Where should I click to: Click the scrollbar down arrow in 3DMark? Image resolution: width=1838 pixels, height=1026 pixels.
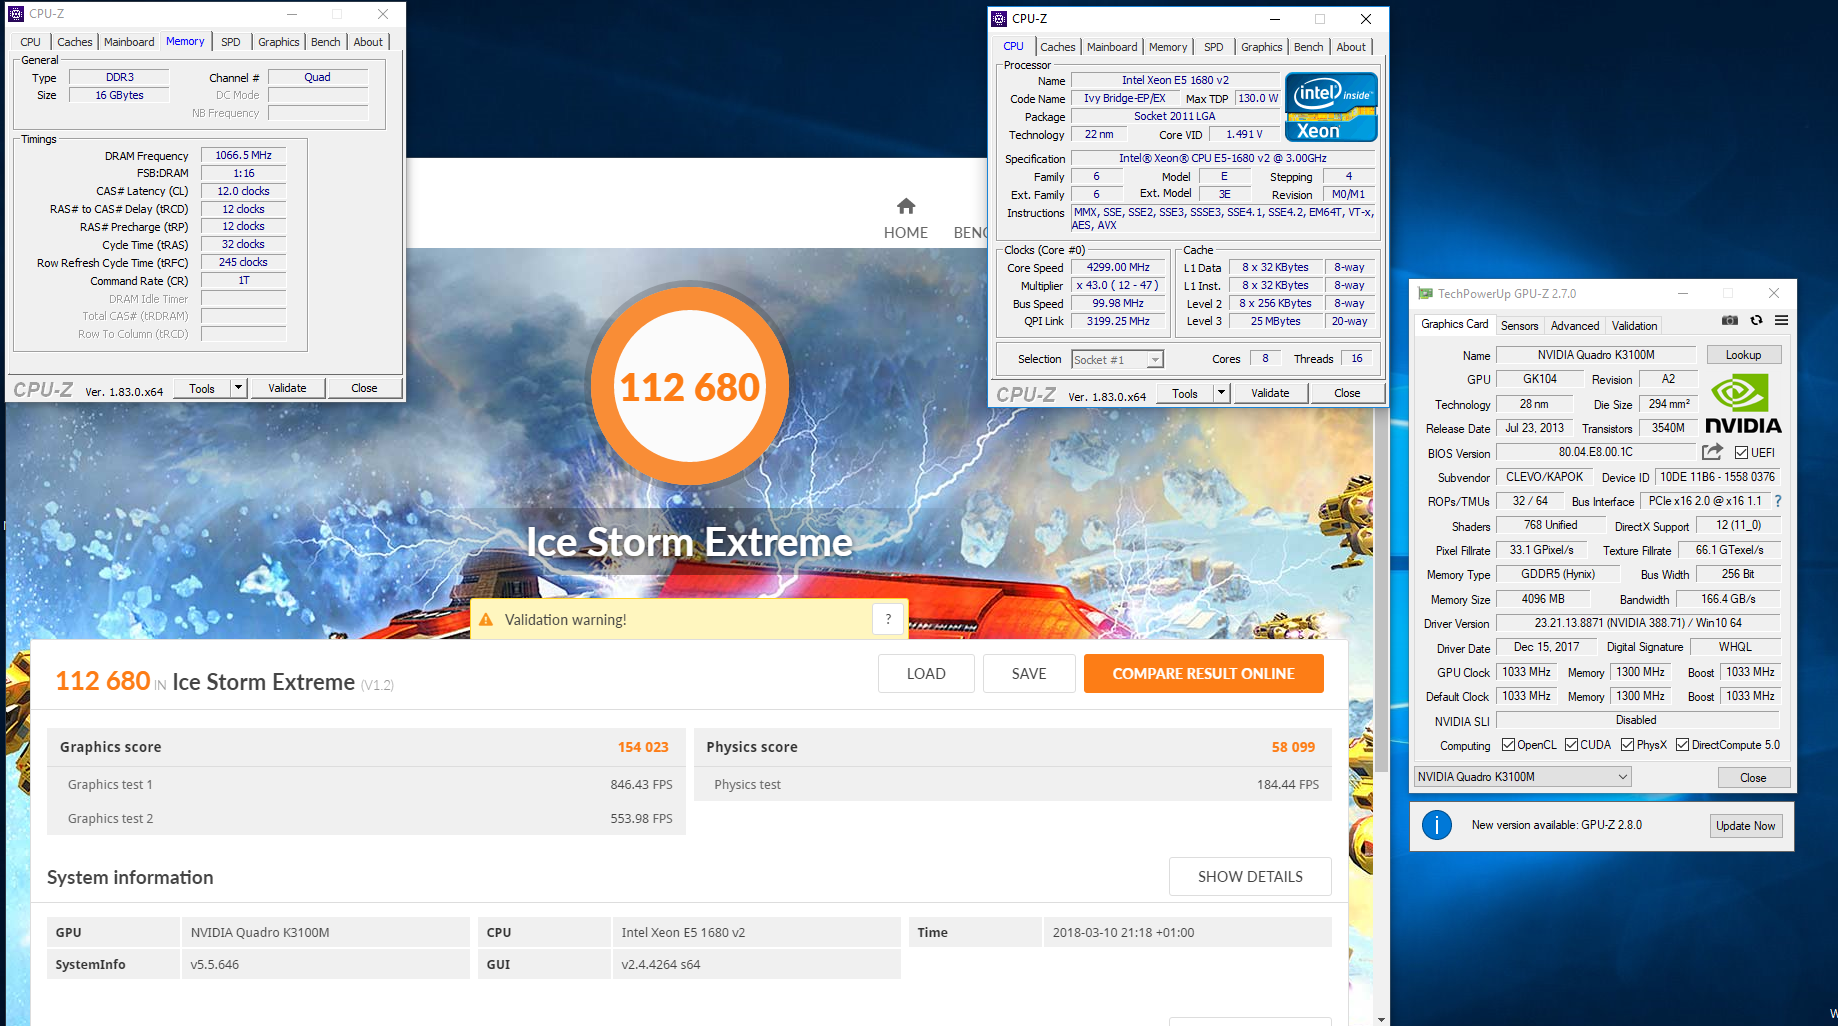[1382, 1019]
